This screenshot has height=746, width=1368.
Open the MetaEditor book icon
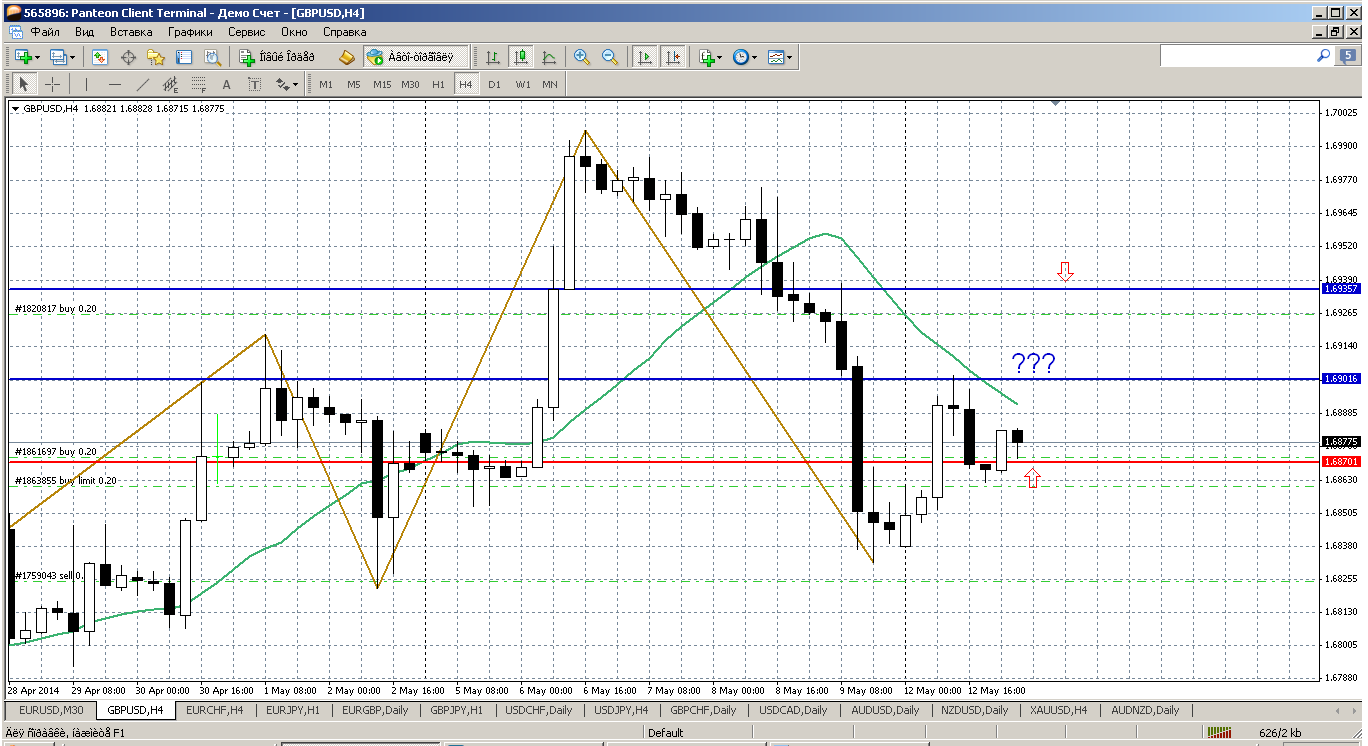(347, 57)
